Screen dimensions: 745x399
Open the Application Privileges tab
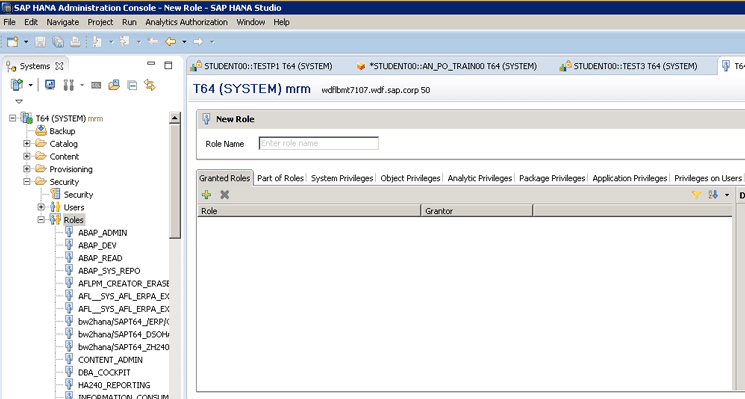coord(630,178)
